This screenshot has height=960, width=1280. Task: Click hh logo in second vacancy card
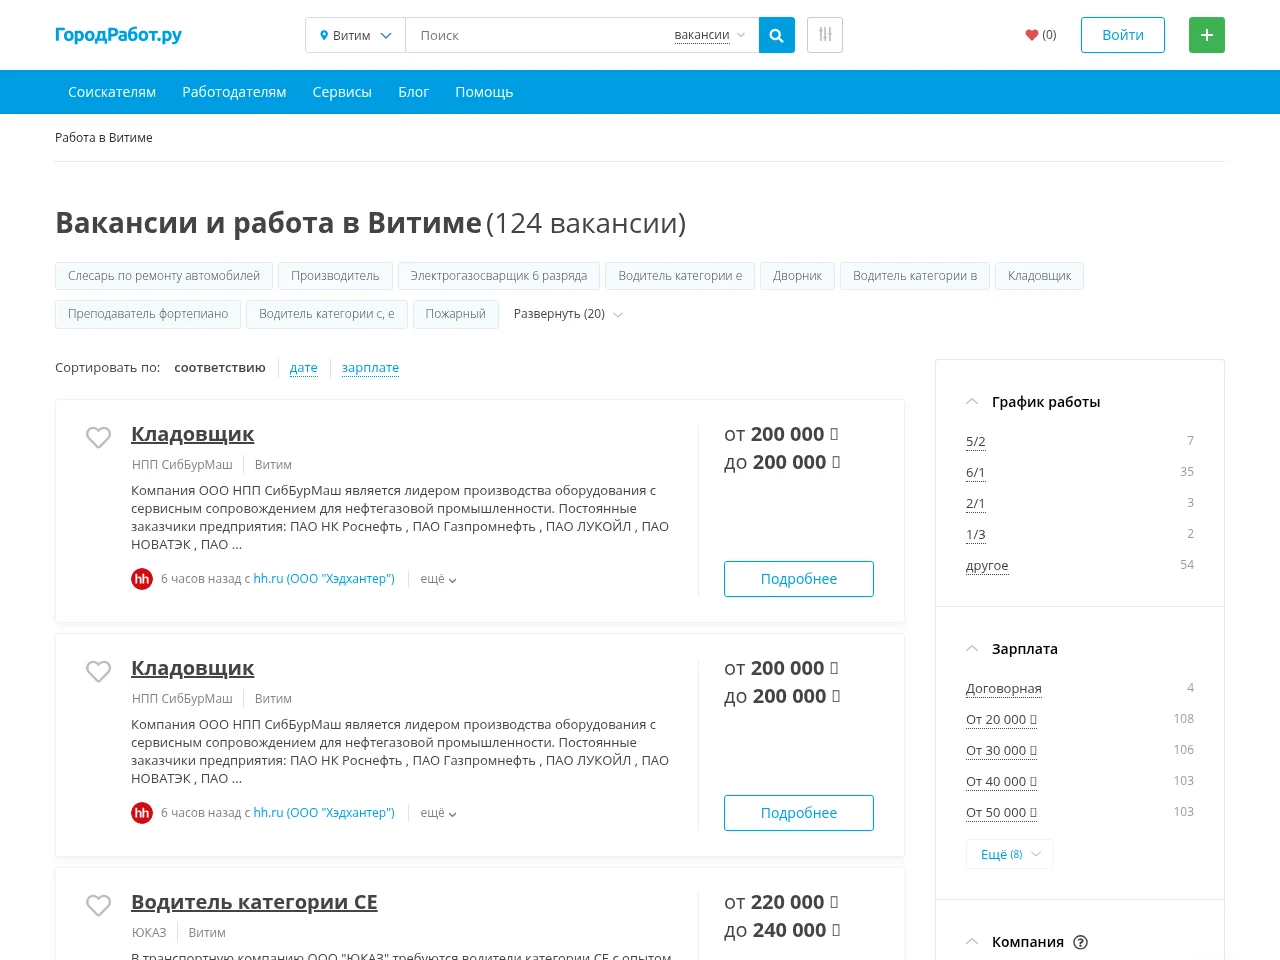tap(142, 813)
